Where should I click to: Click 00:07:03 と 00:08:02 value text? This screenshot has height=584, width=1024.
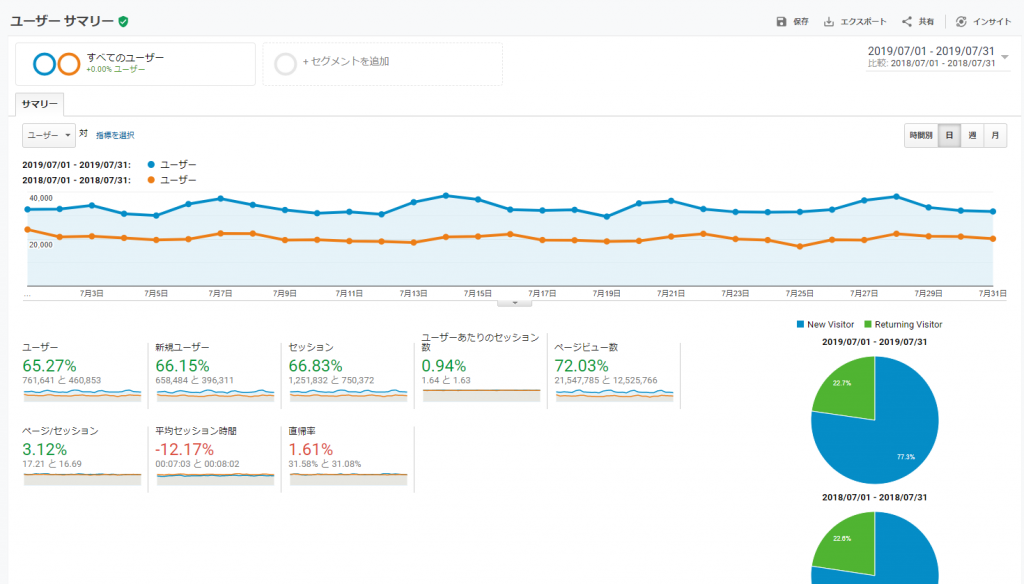(197, 464)
